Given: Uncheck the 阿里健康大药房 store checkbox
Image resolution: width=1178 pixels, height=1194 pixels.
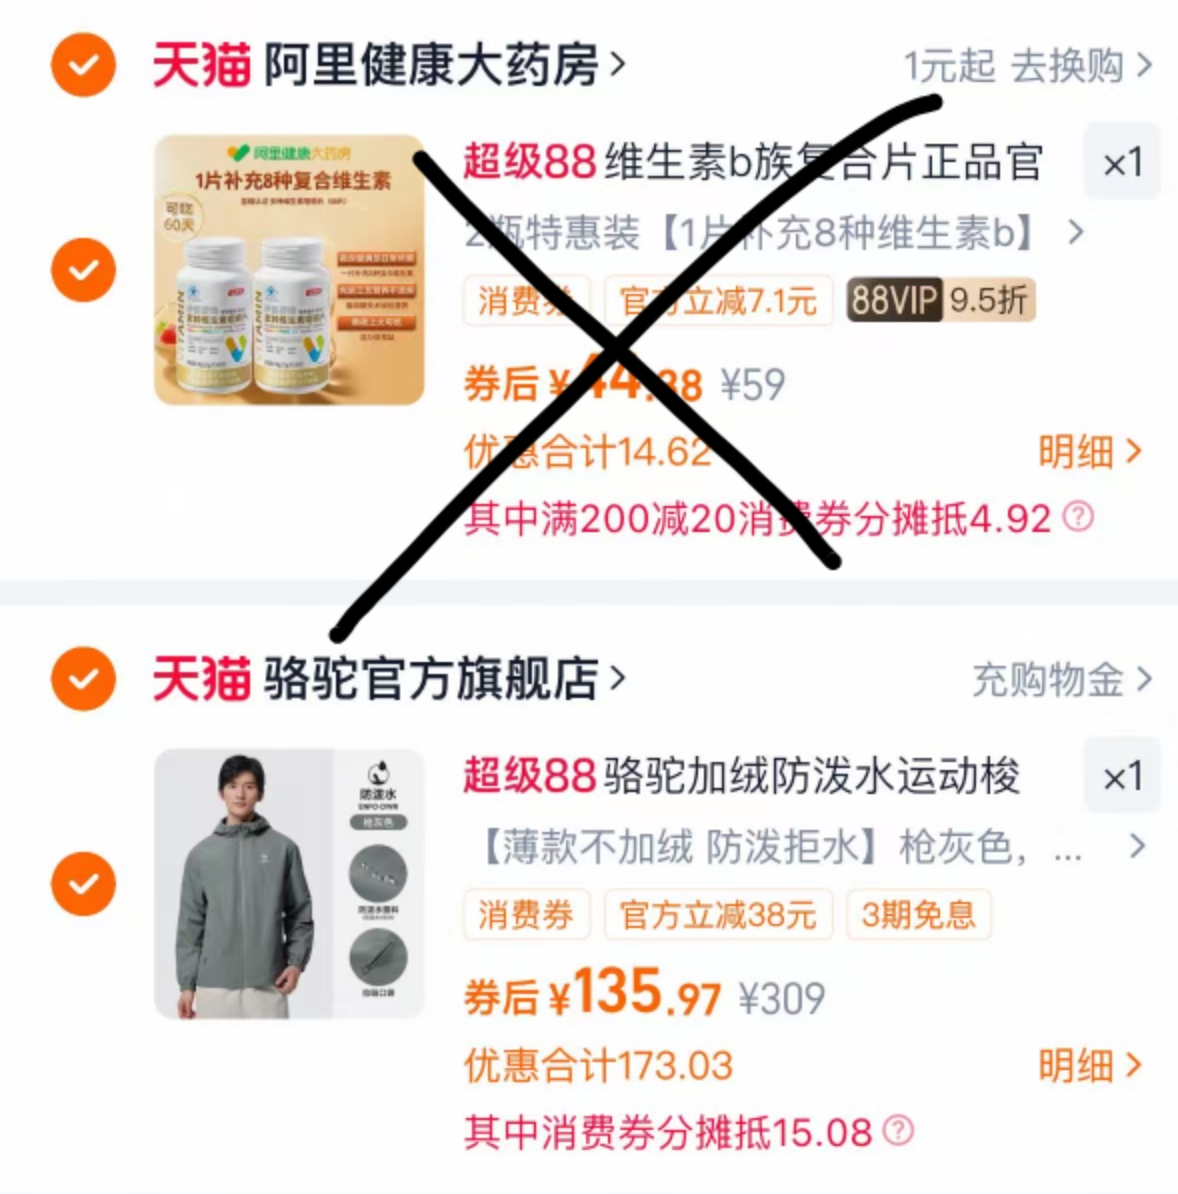Looking at the screenshot, I should 84,65.
